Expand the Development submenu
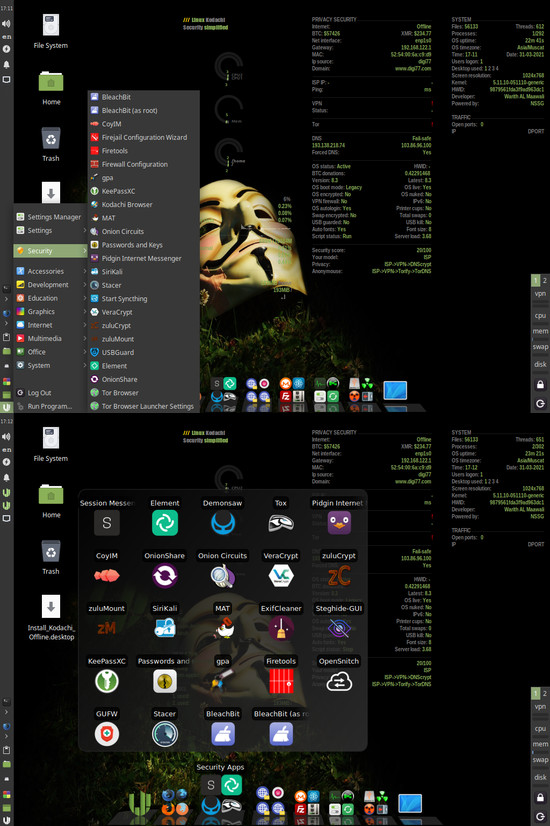 pos(51,284)
